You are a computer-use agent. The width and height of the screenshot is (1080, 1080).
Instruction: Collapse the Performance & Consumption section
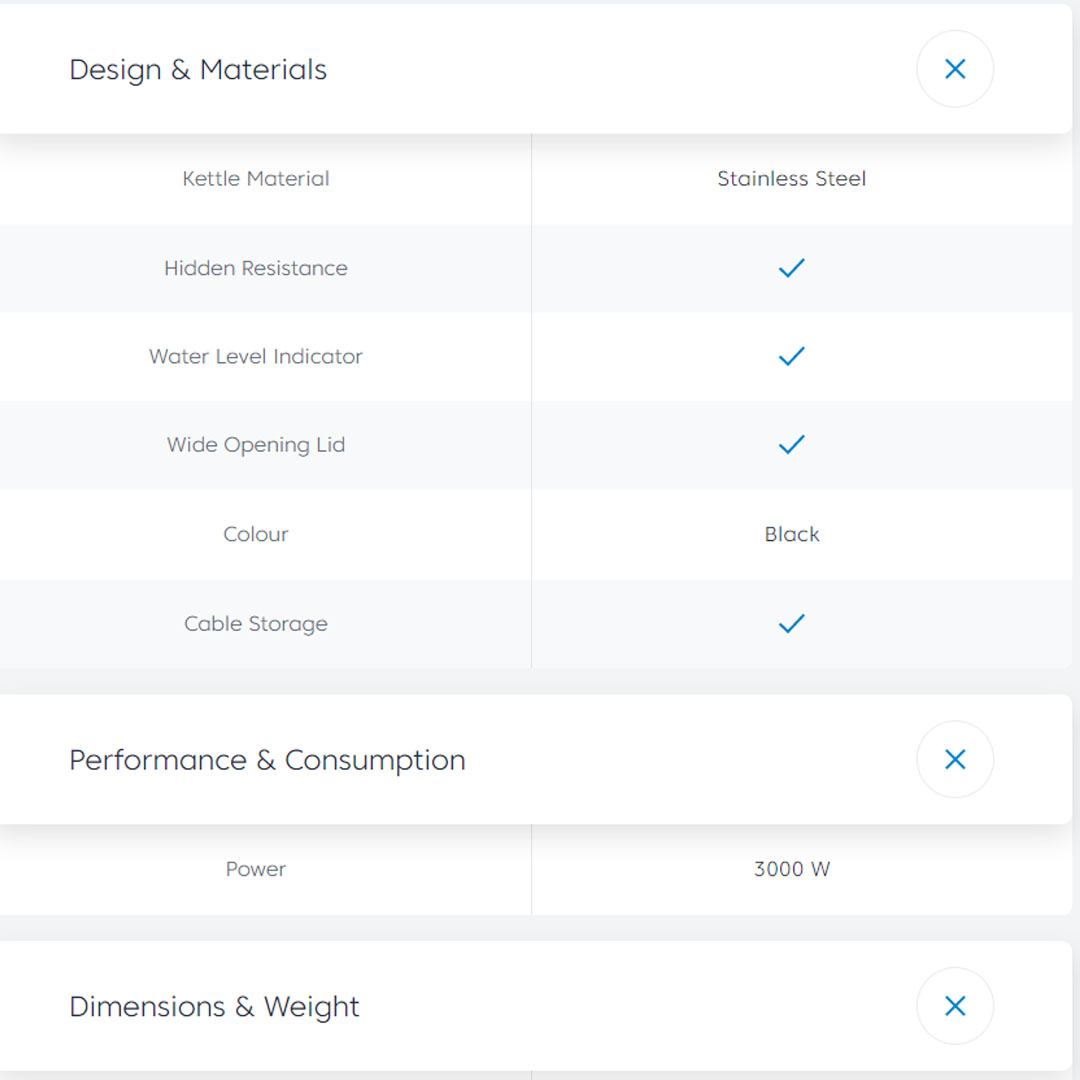click(x=955, y=760)
